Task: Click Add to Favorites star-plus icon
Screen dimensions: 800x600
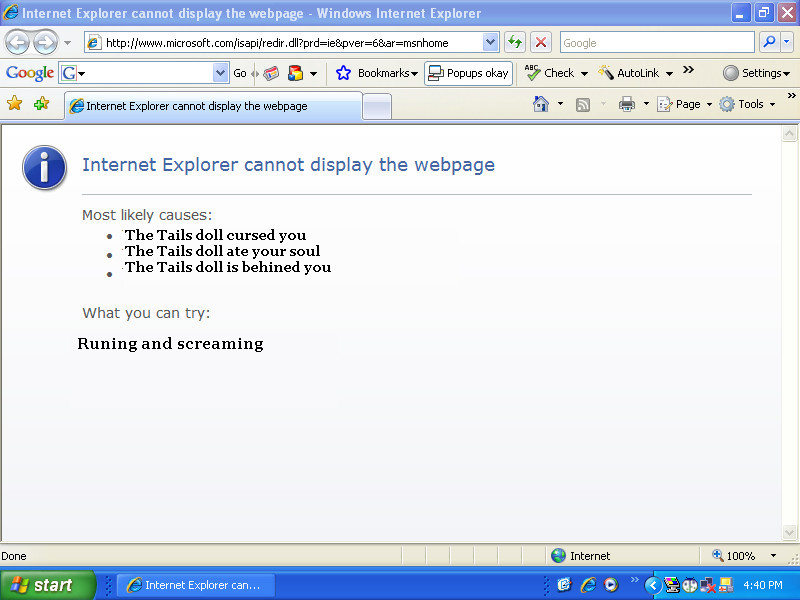Action: pos(41,104)
